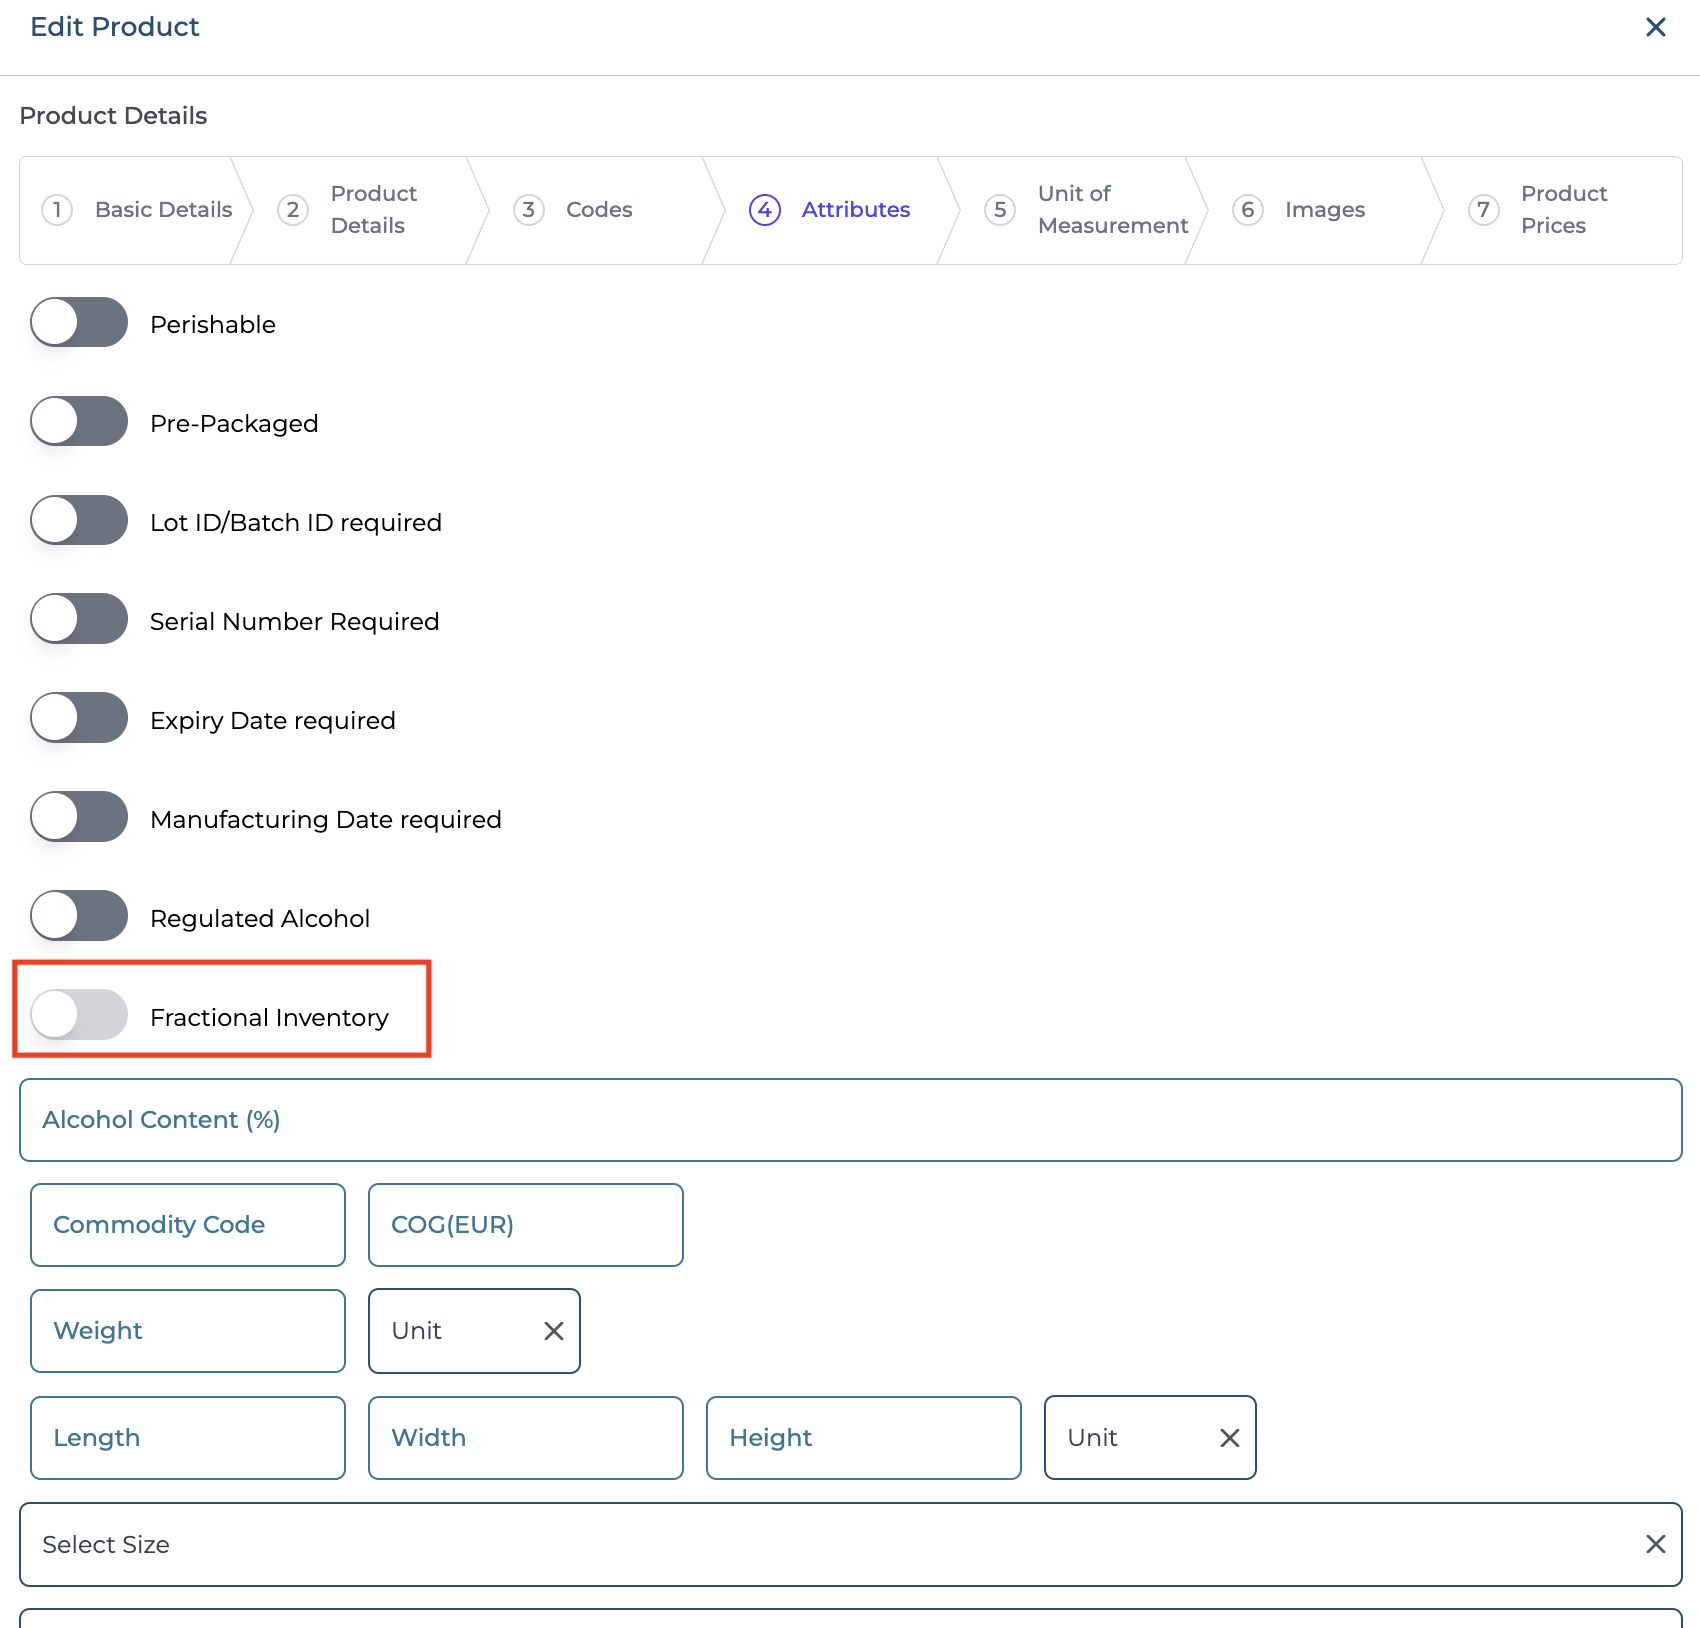Enable Fractional Inventory switch
The height and width of the screenshot is (1628, 1700).
pos(79,1015)
